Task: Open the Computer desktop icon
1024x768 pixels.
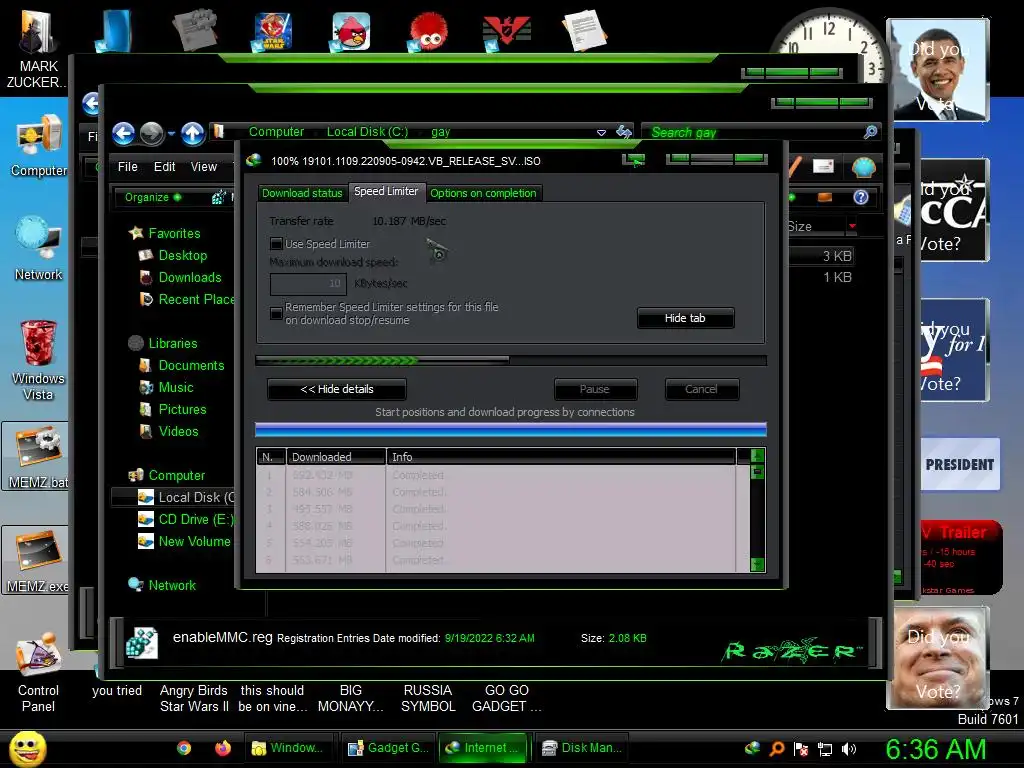Action: tap(39, 146)
